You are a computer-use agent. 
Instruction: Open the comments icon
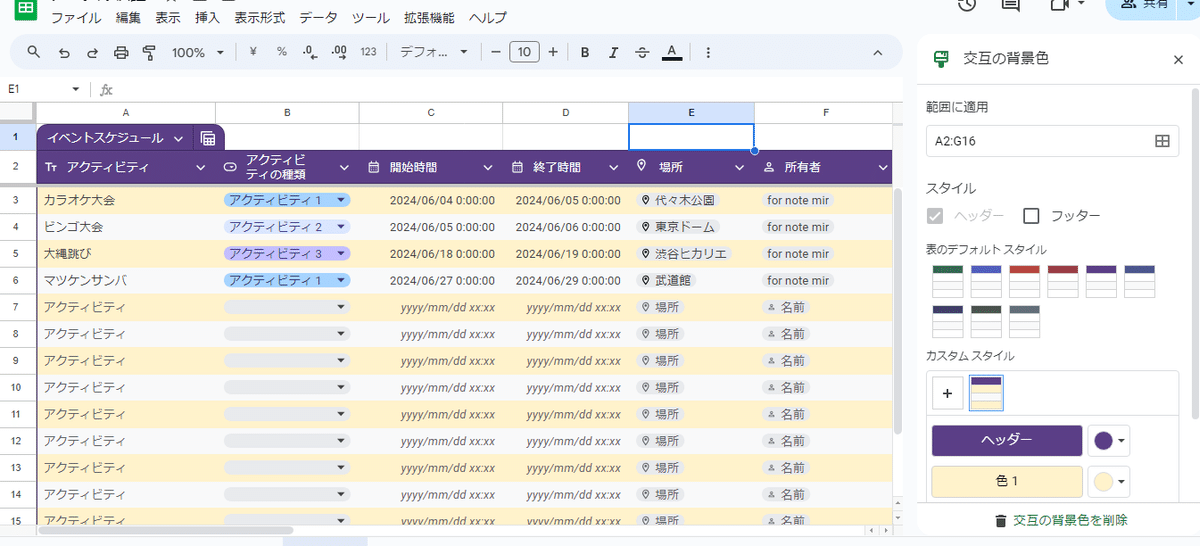coord(1011,5)
